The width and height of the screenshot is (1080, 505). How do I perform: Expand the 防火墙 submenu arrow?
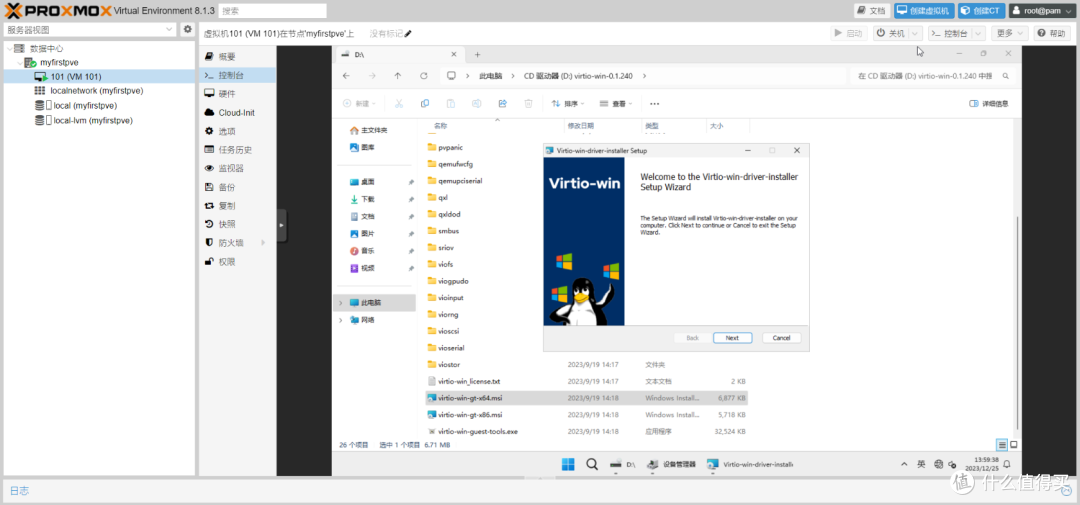[x=262, y=243]
